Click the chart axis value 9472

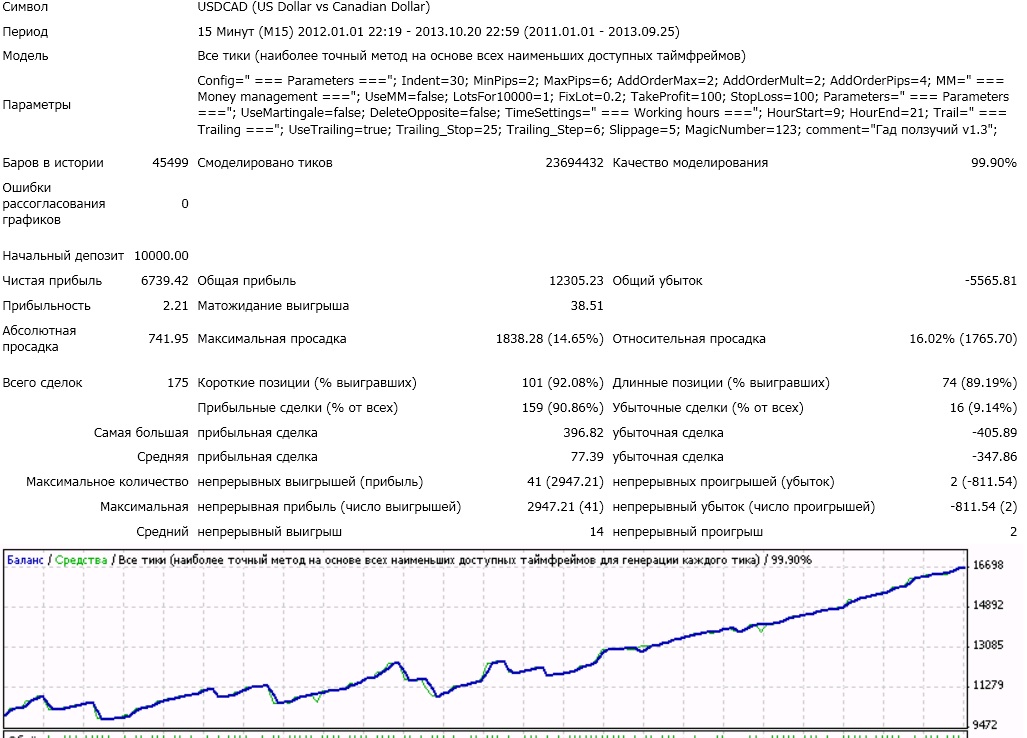(985, 725)
